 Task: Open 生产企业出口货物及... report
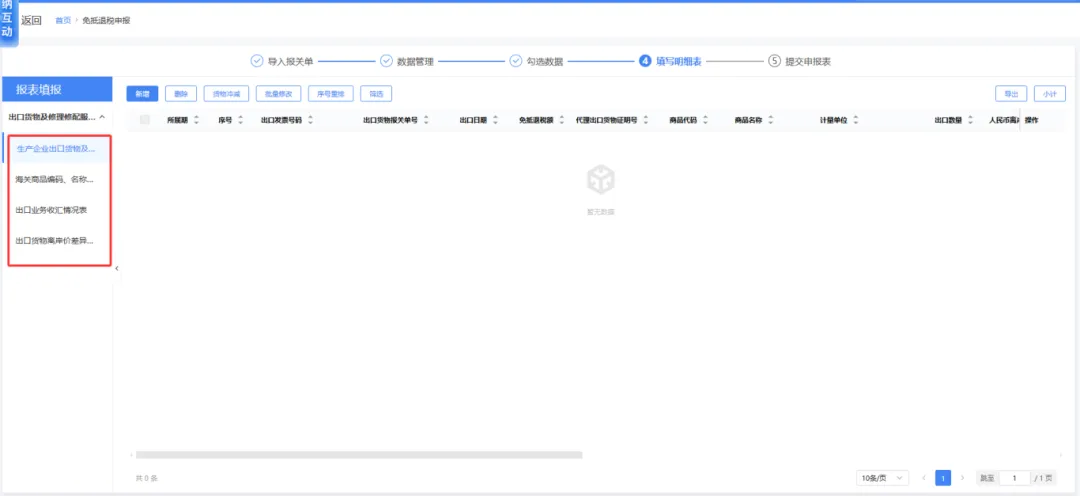coord(56,149)
